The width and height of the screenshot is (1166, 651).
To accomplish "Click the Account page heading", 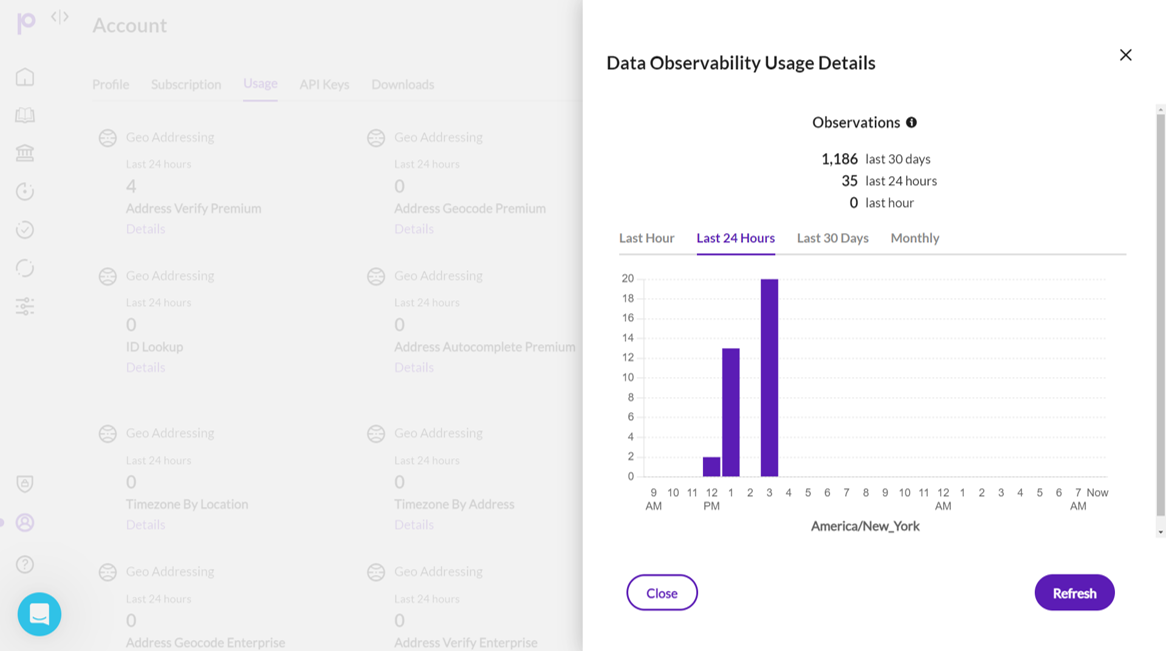I will tap(129, 25).
